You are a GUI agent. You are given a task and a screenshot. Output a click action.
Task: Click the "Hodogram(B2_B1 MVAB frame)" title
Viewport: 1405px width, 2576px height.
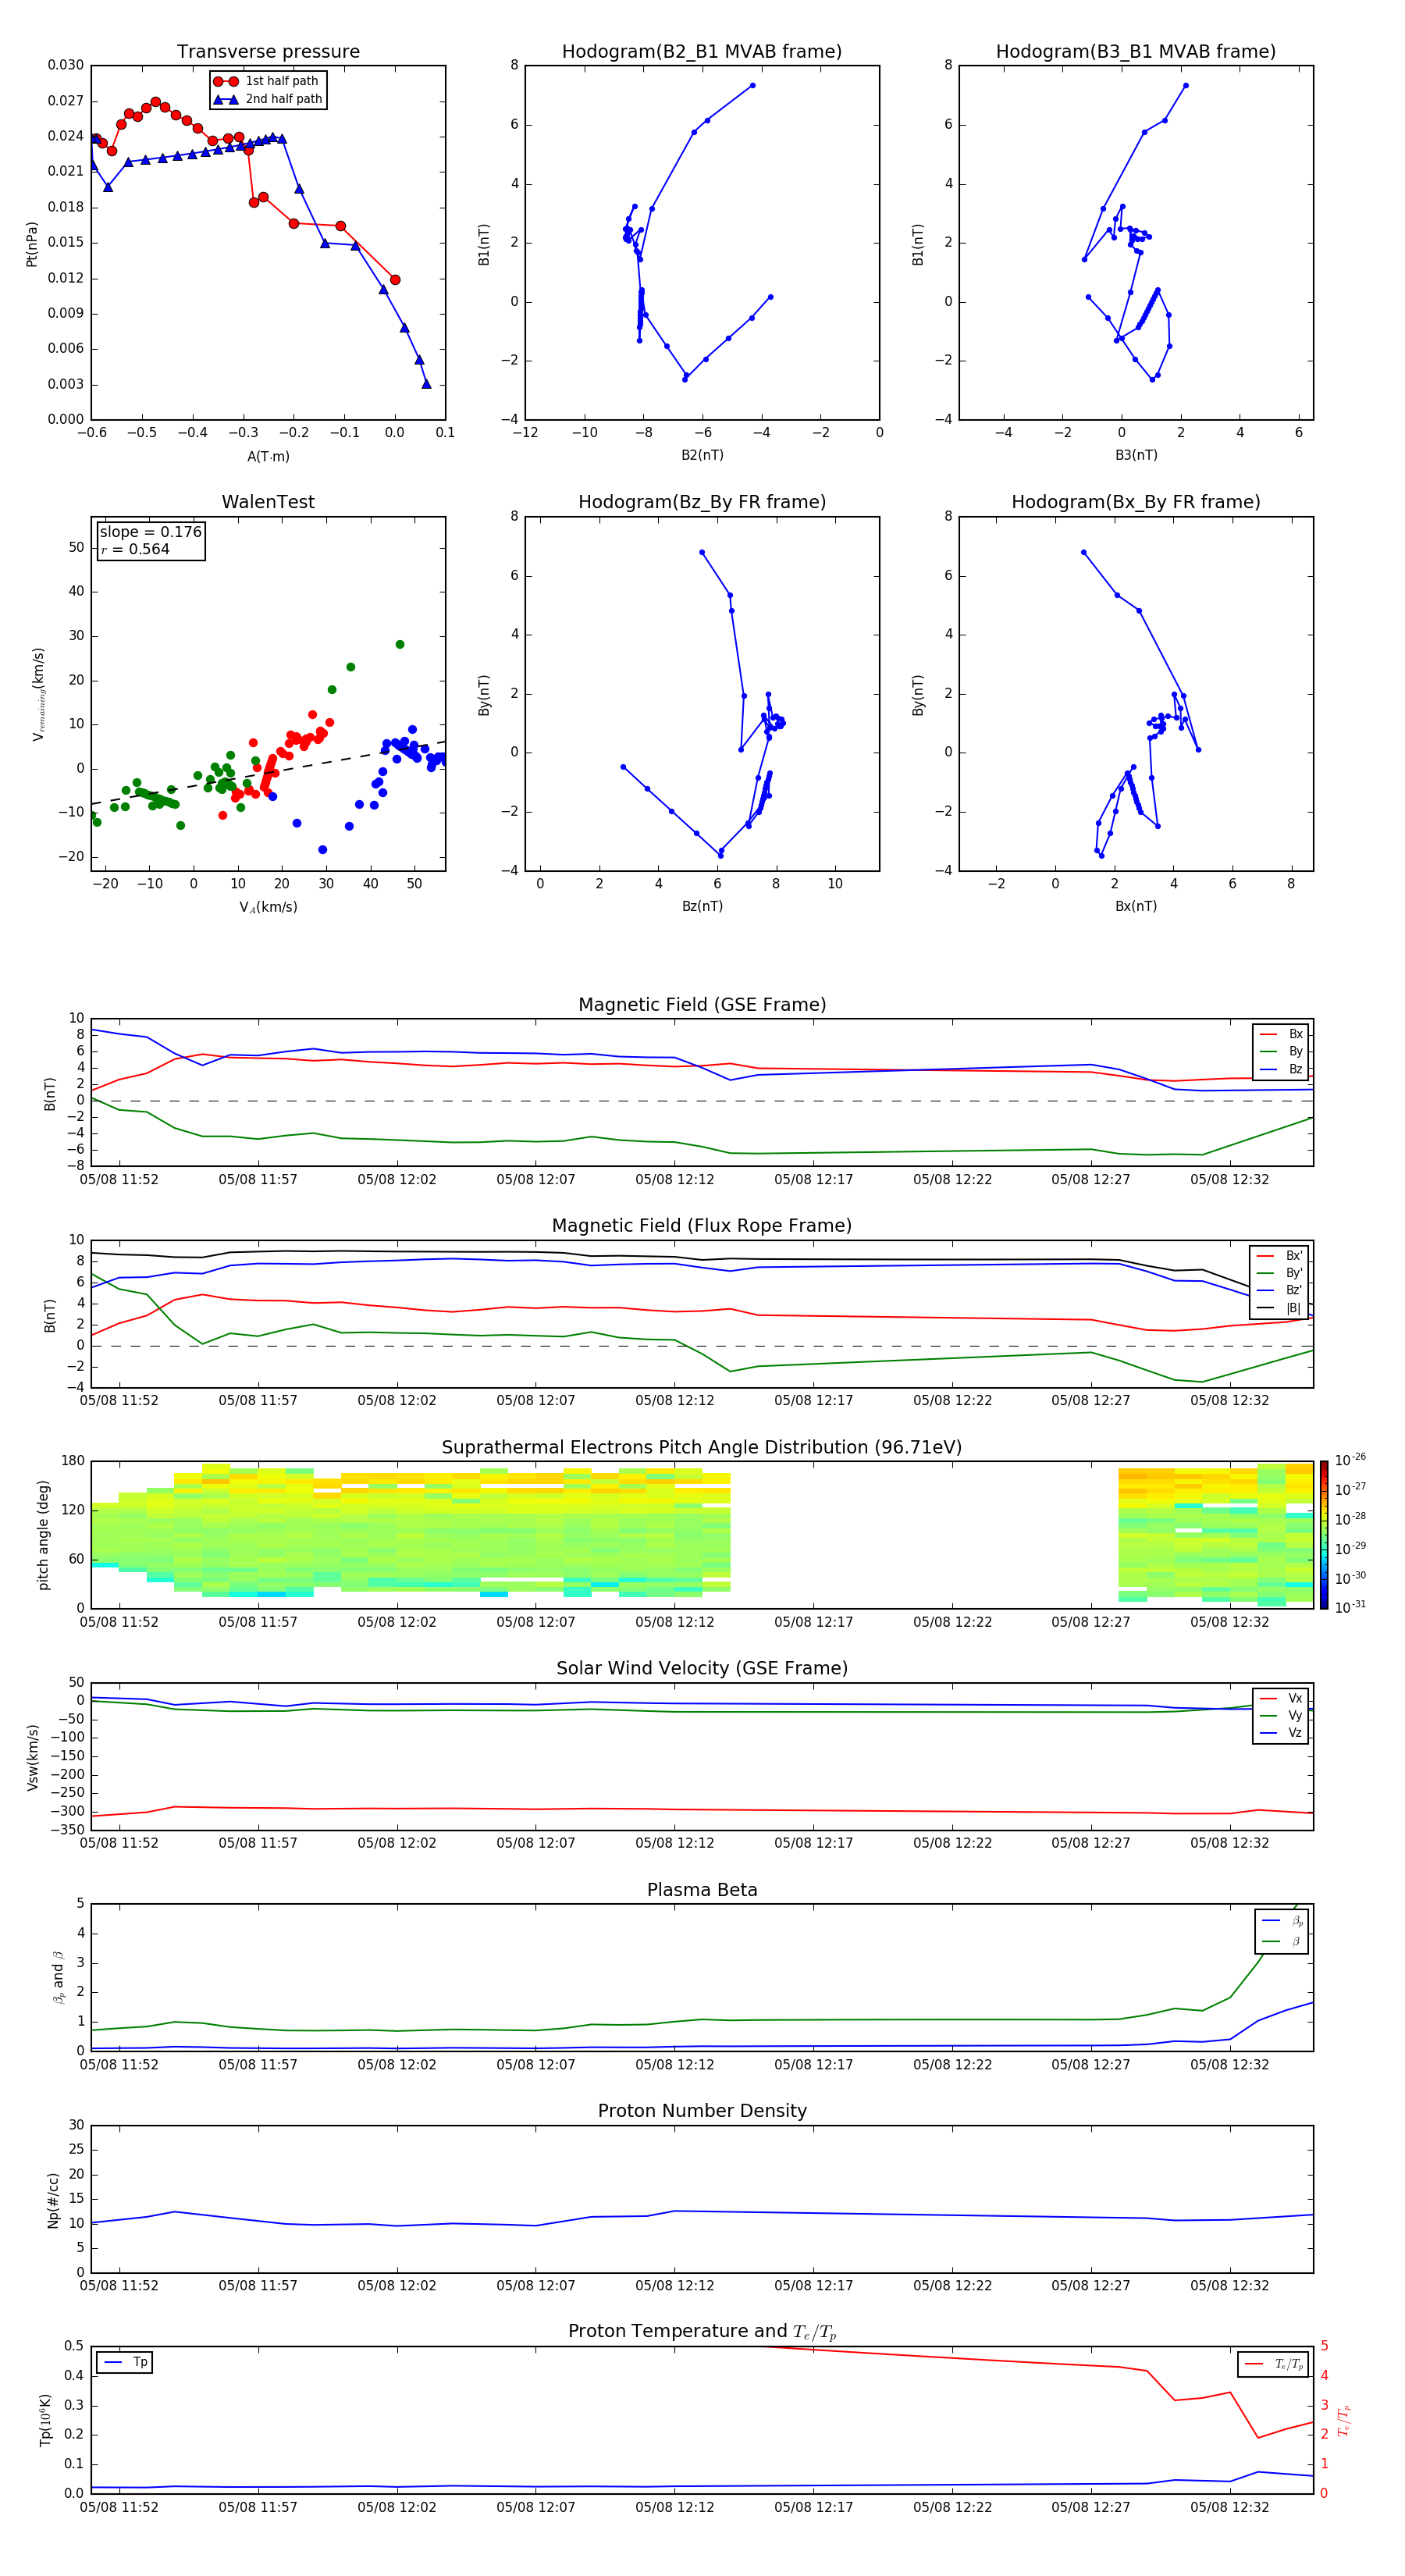pyautogui.click(x=702, y=51)
